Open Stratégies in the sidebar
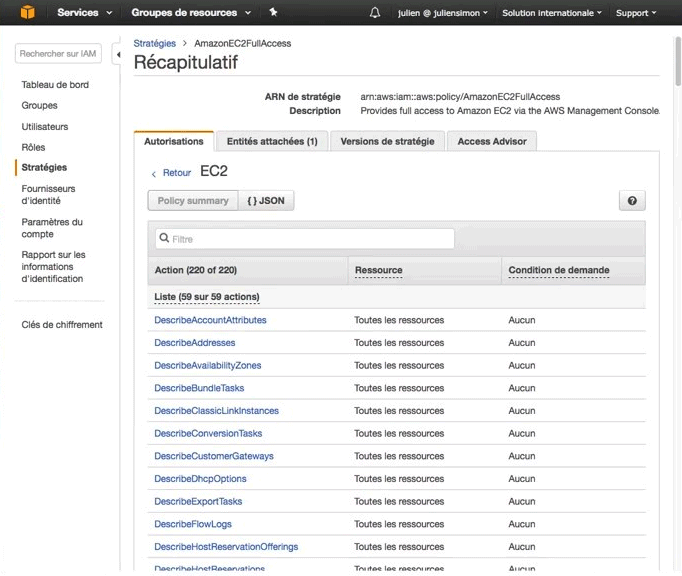Image resolution: width=682 pixels, height=576 pixels. (44, 167)
